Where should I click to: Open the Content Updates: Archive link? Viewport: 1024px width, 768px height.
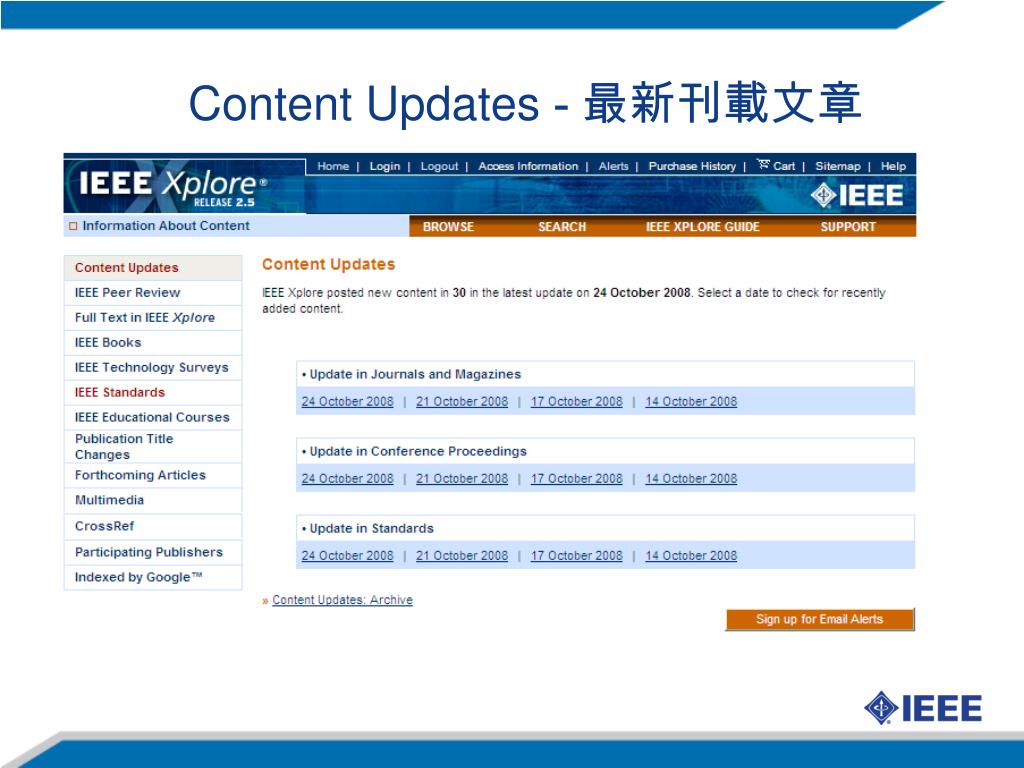(x=342, y=600)
